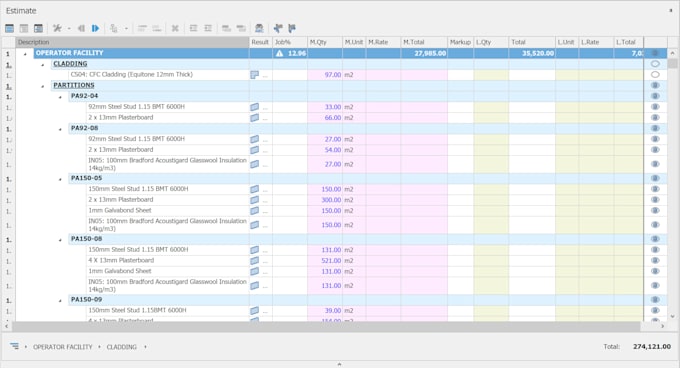This screenshot has width=680, height=368.
Task: Open breadcrumb arrow after CLADDING
Action: tap(145, 347)
